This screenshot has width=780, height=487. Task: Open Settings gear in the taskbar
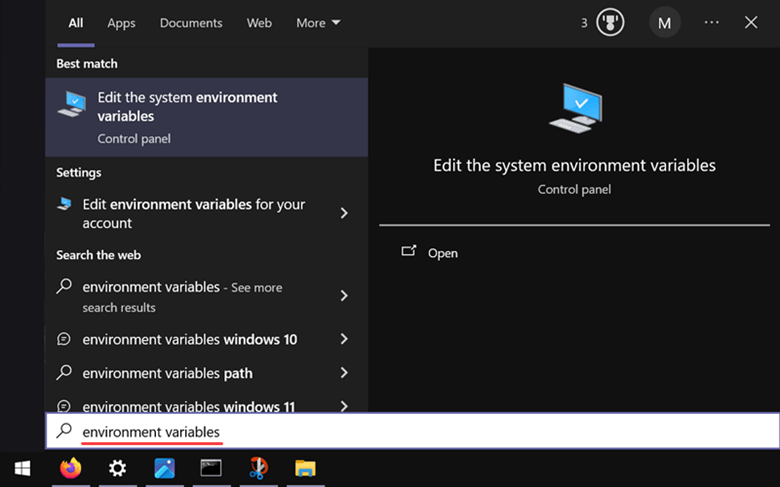point(117,468)
